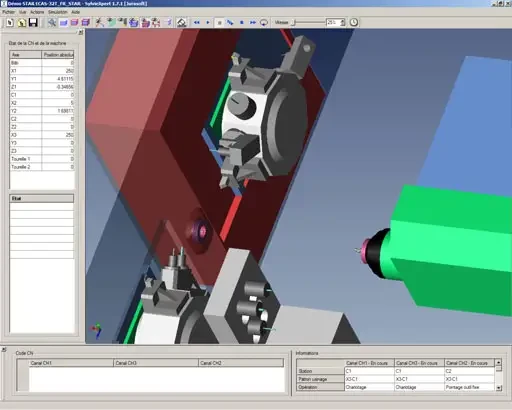Viewport: 512px width, 410px height.
Task: Click the rewind simulation double-arrow button
Action: pos(197,23)
